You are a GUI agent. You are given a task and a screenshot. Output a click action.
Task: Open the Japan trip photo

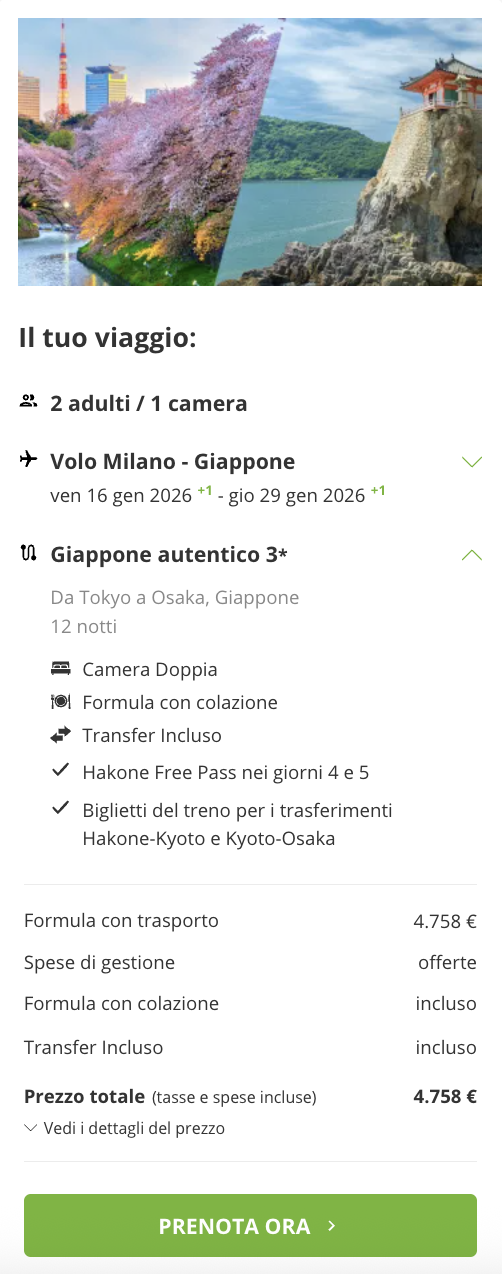(x=251, y=152)
